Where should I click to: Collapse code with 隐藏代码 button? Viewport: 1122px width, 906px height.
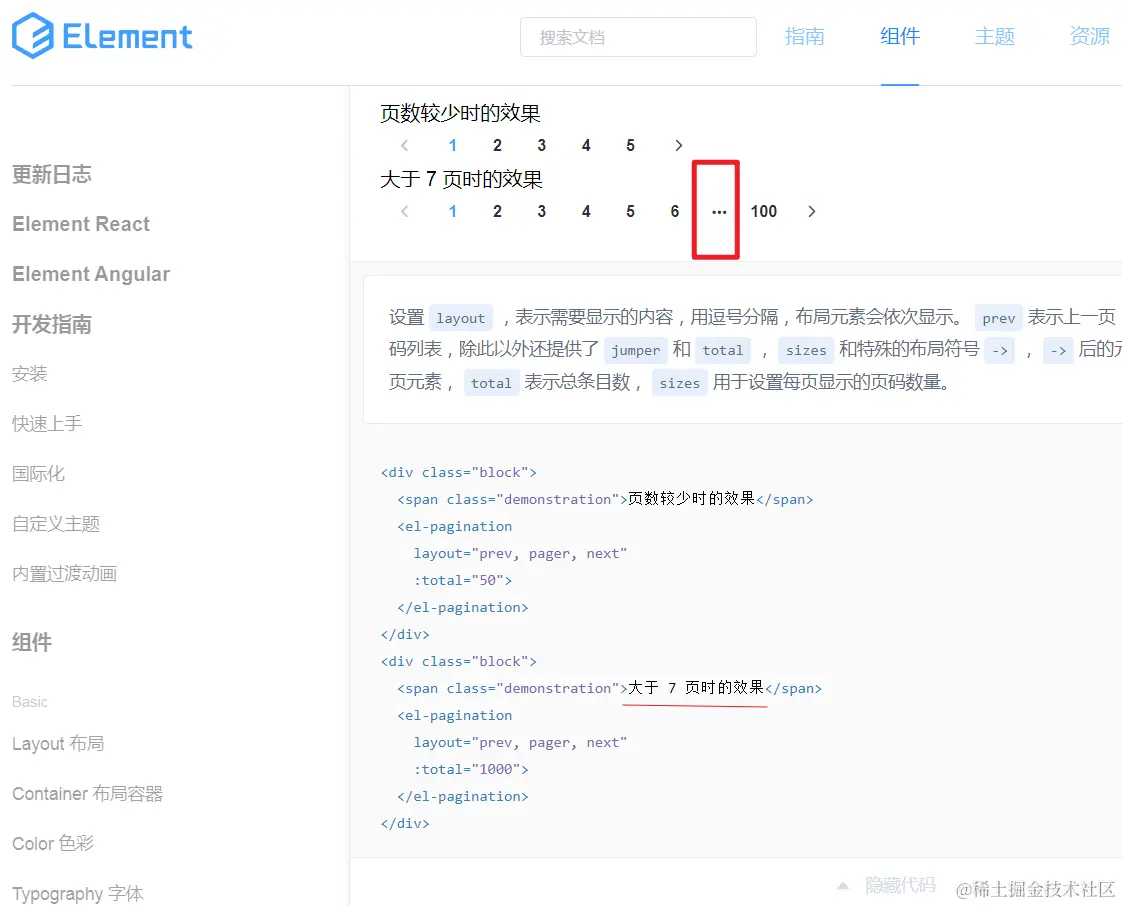(x=900, y=885)
